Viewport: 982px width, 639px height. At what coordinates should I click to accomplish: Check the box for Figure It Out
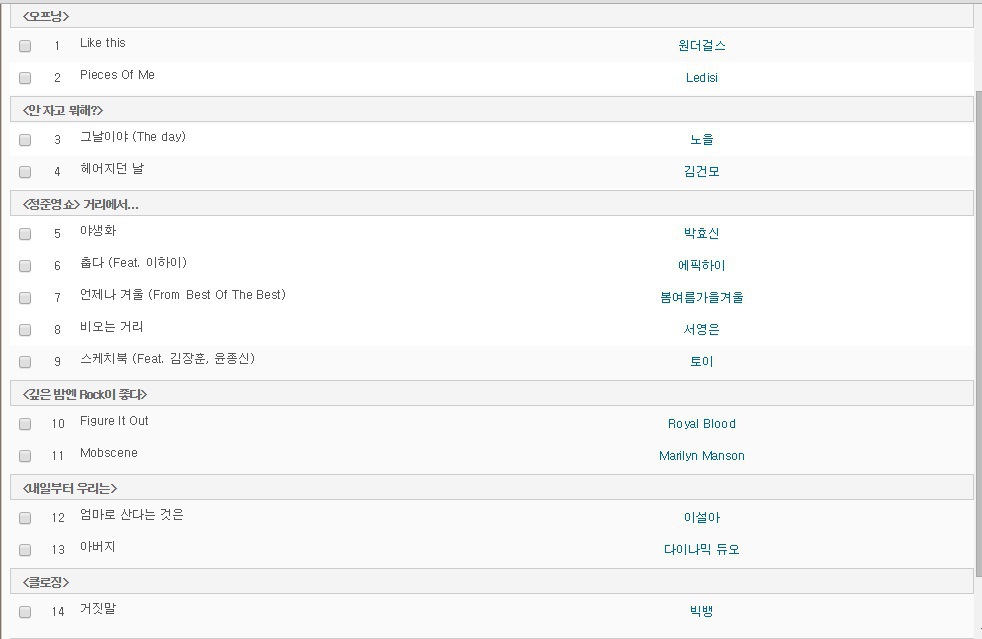25,424
